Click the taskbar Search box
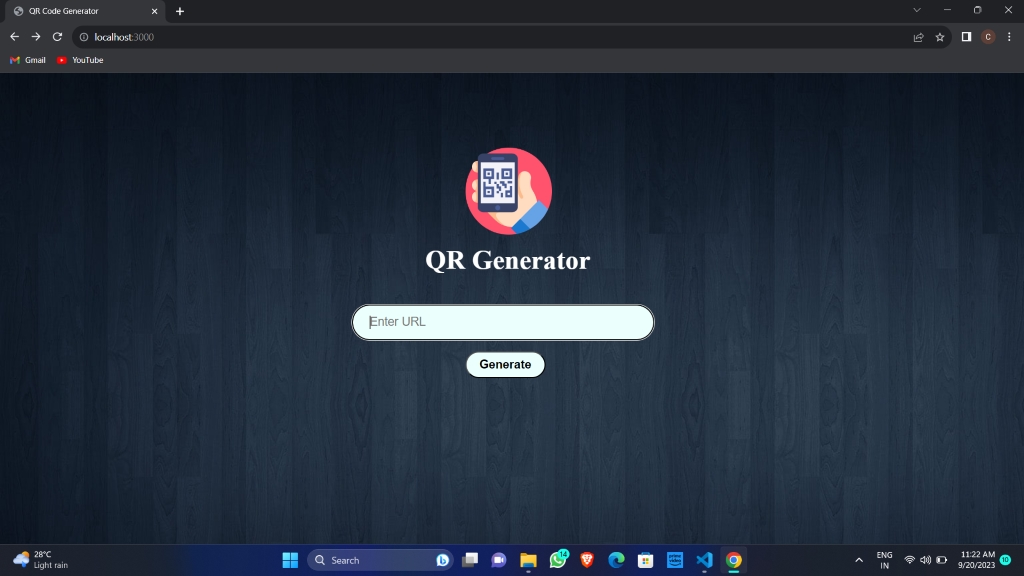The width and height of the screenshot is (1024, 576). (x=380, y=560)
